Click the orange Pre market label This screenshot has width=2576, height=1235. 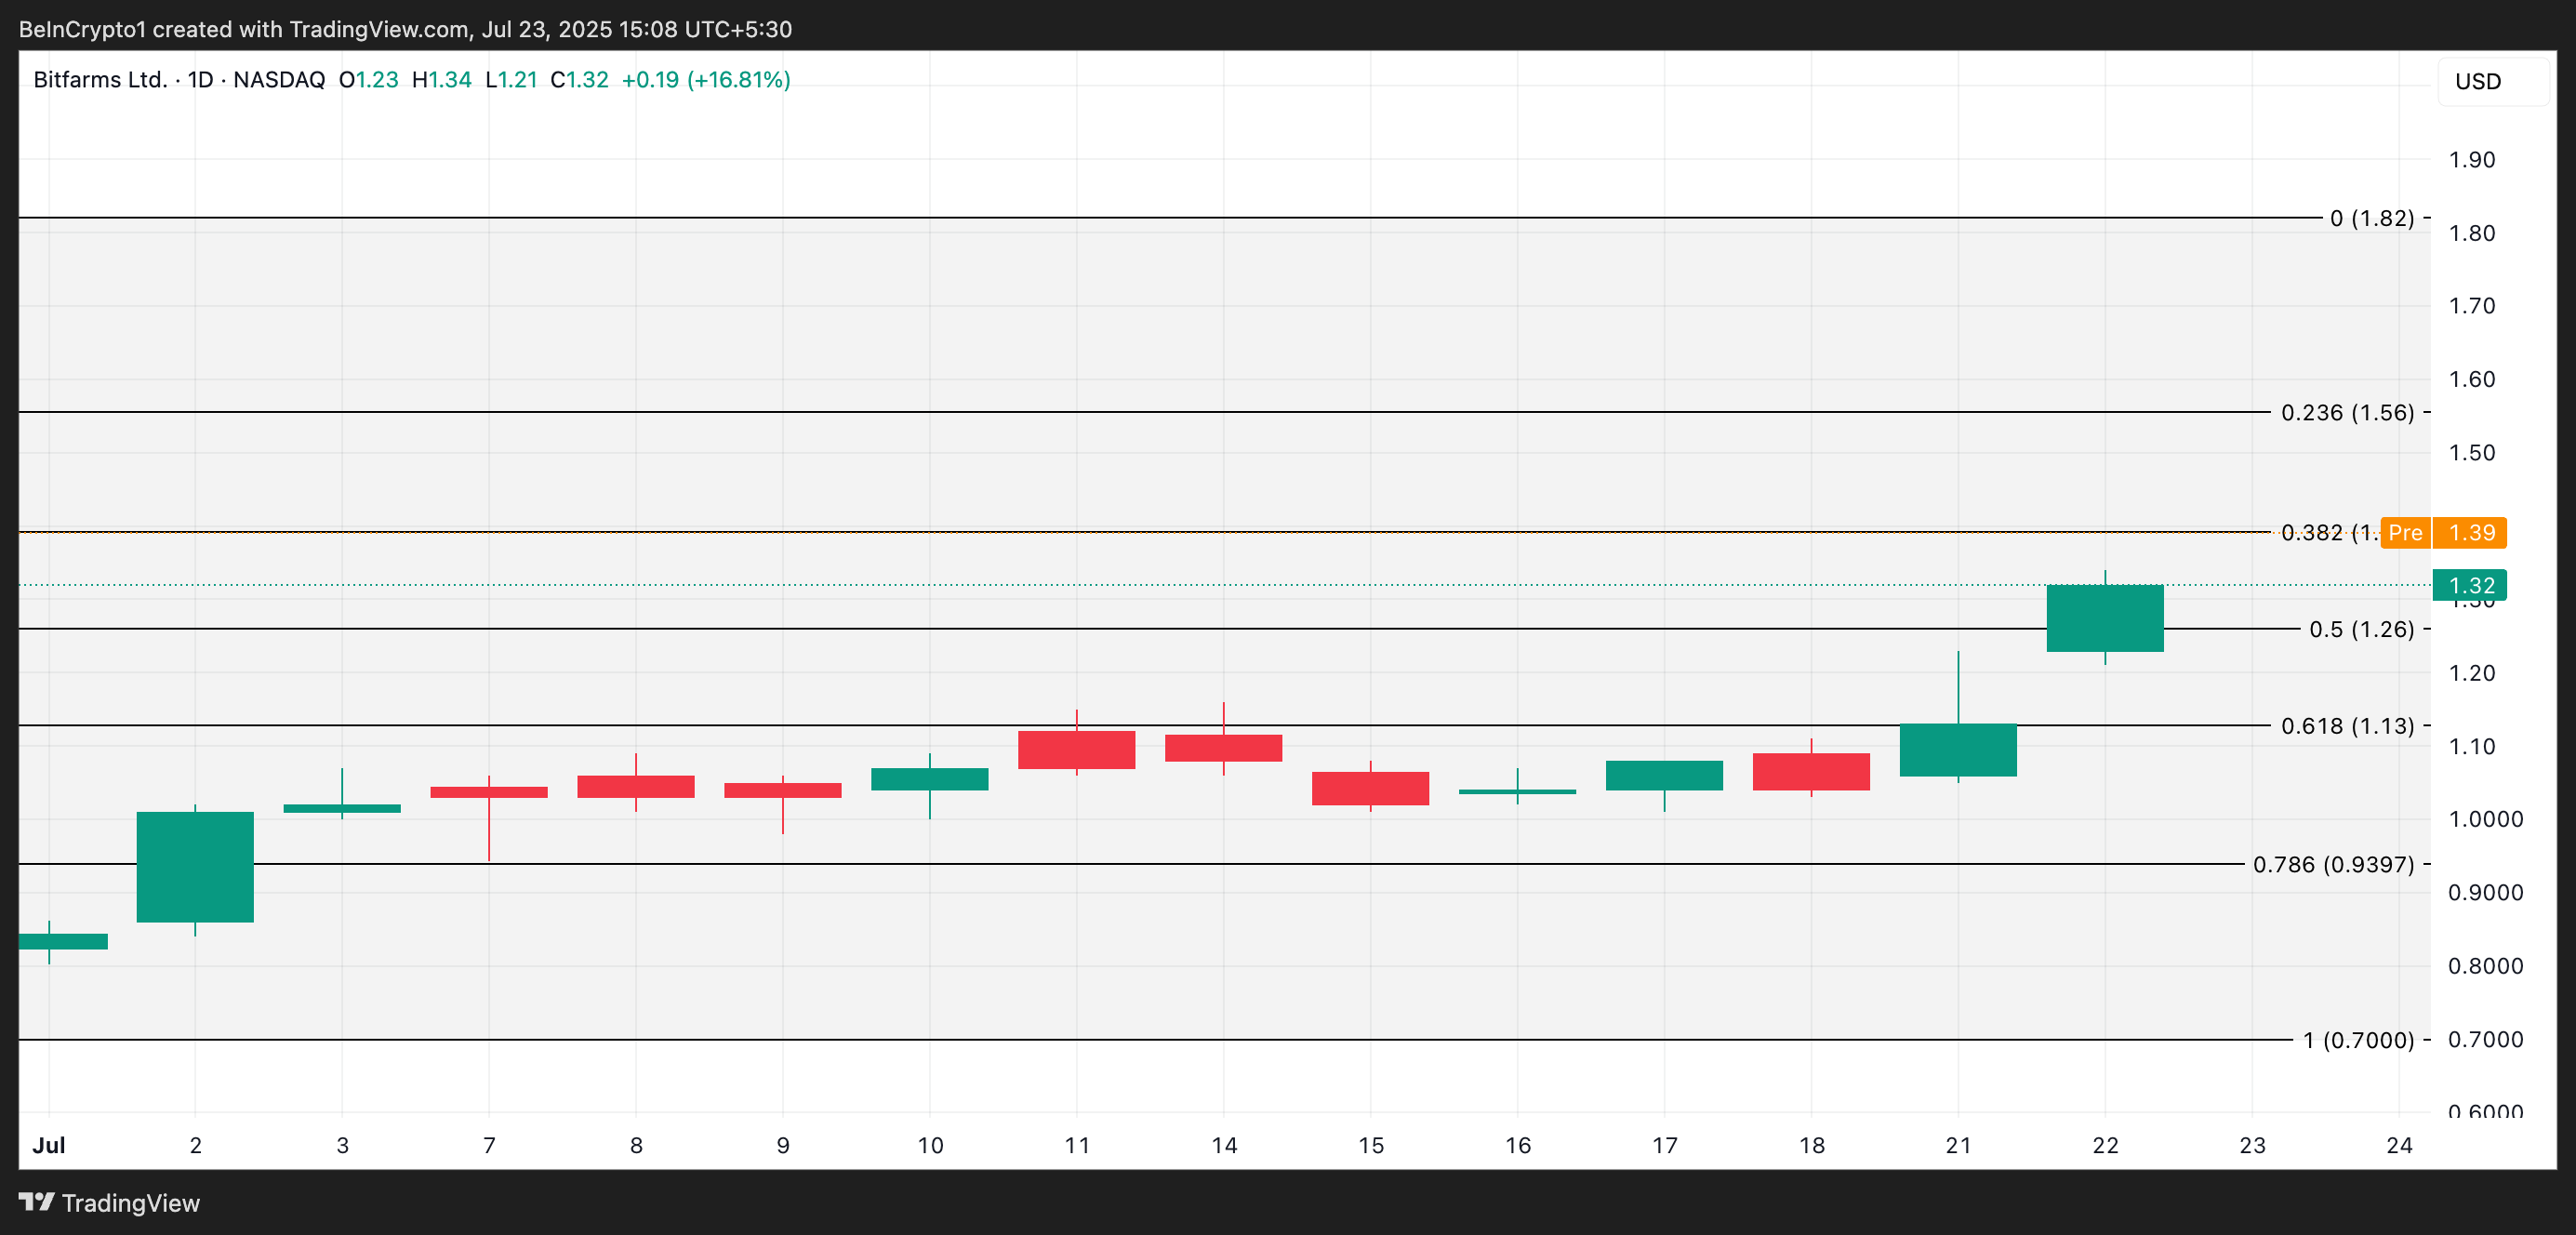(x=2405, y=533)
